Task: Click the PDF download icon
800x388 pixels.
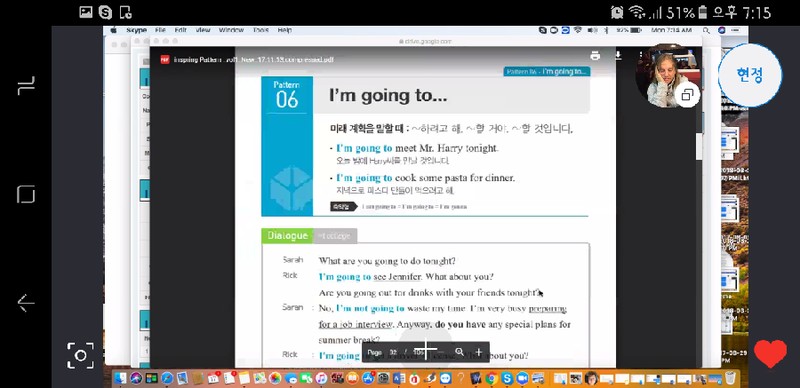Action: pyautogui.click(x=618, y=55)
